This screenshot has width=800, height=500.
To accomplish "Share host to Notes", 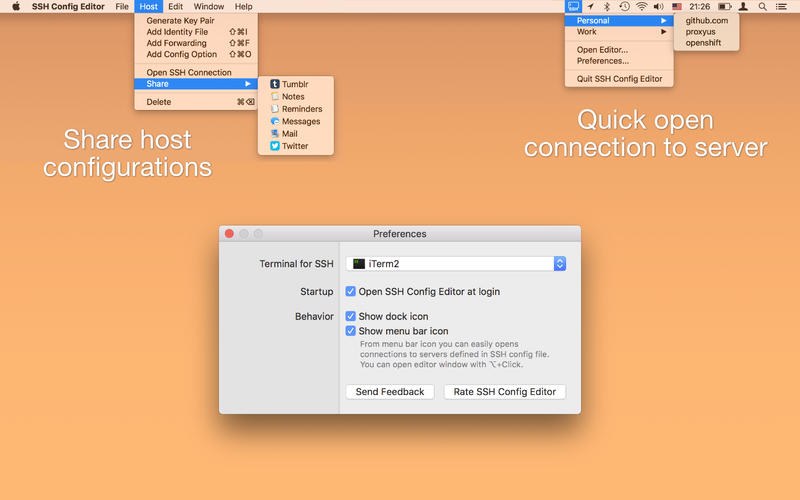I will [x=296, y=96].
